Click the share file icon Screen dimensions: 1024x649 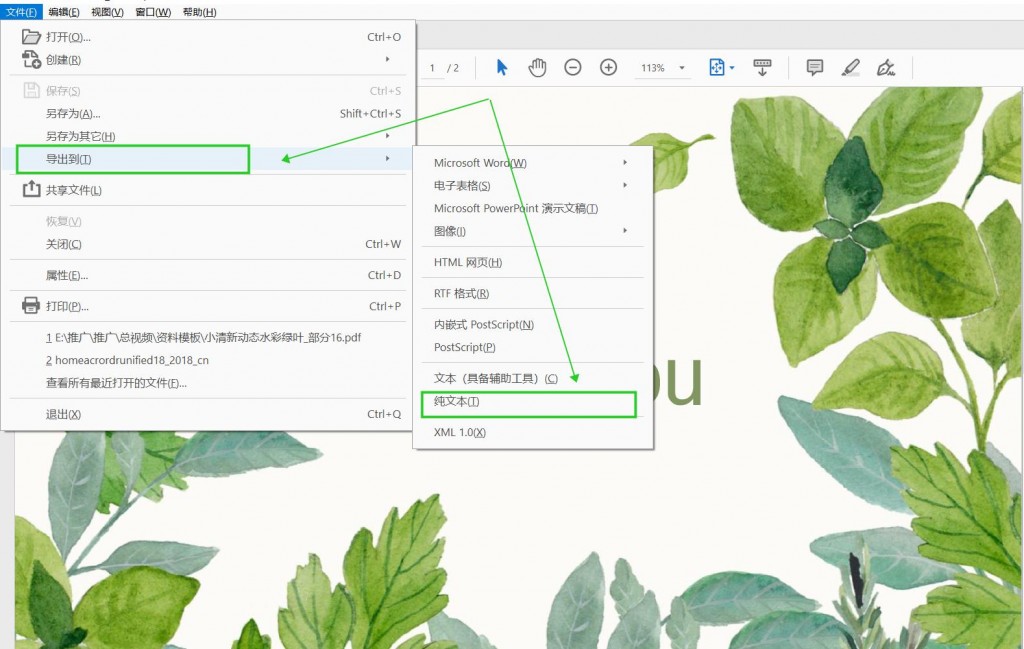[x=31, y=189]
